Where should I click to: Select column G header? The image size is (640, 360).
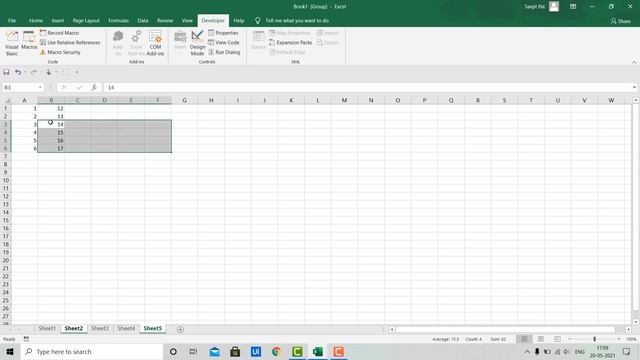(184, 100)
